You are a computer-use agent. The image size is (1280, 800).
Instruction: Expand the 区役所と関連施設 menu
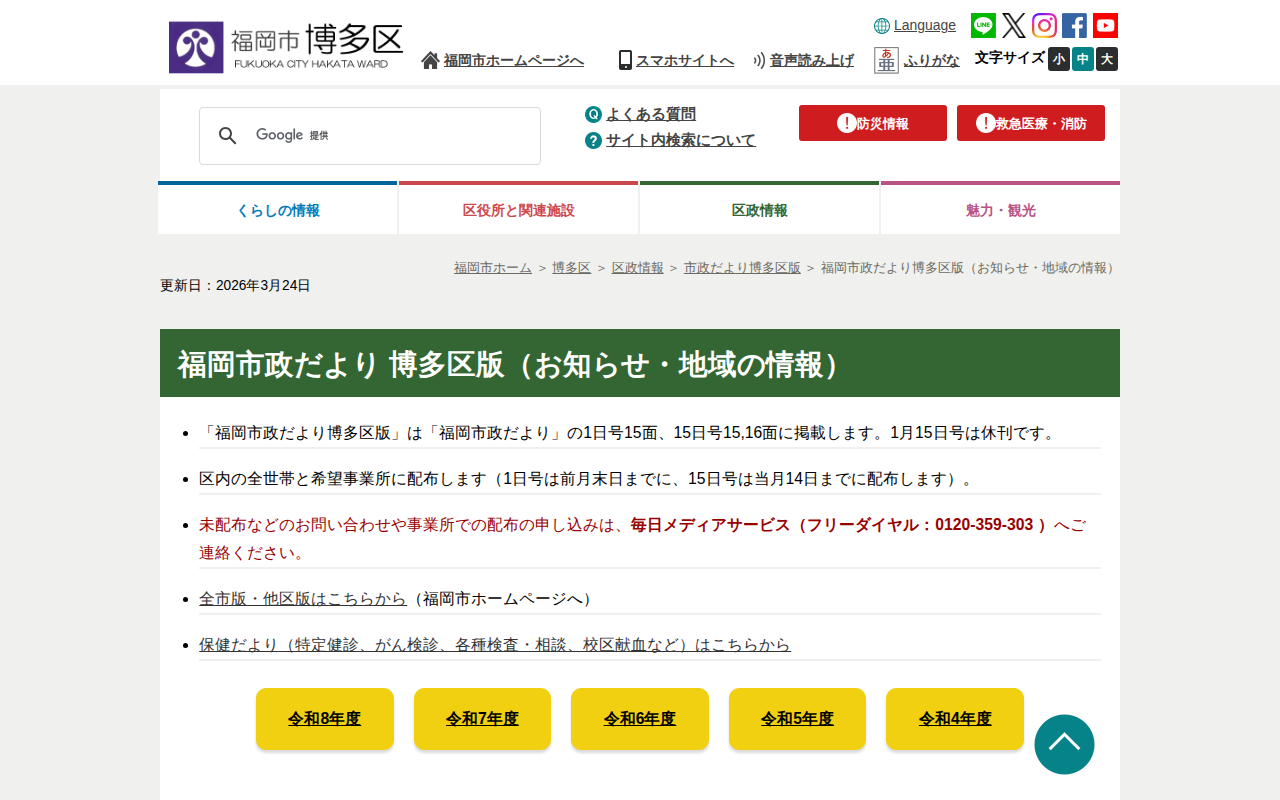click(519, 209)
